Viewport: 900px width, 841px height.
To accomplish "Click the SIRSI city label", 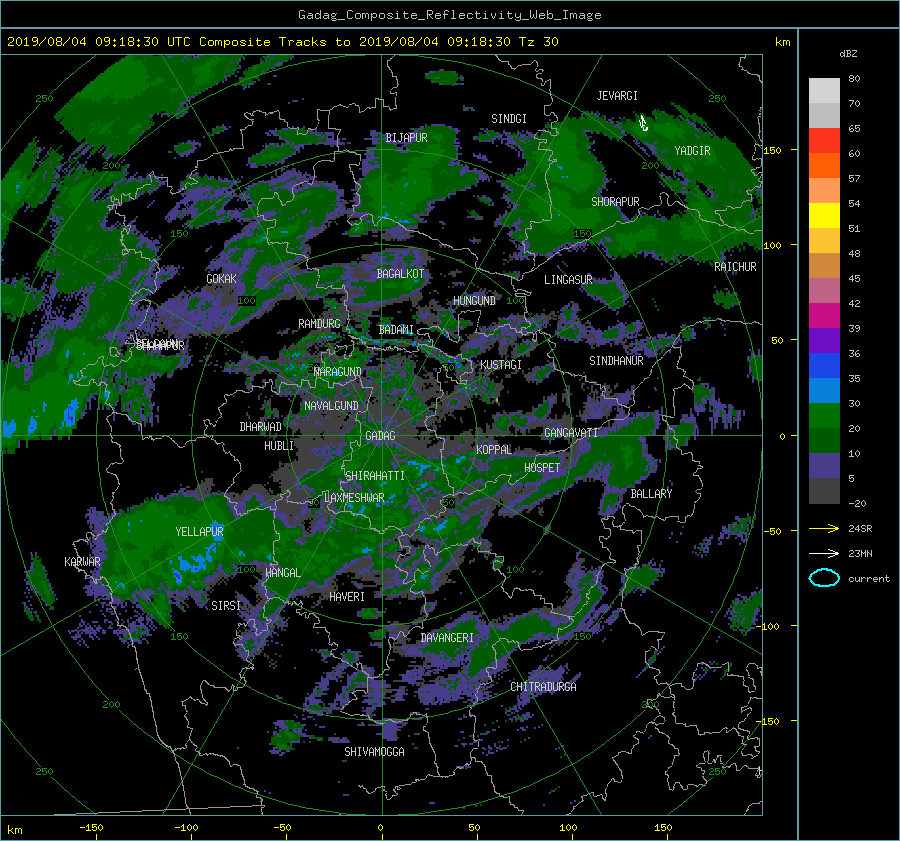I will [x=226, y=606].
